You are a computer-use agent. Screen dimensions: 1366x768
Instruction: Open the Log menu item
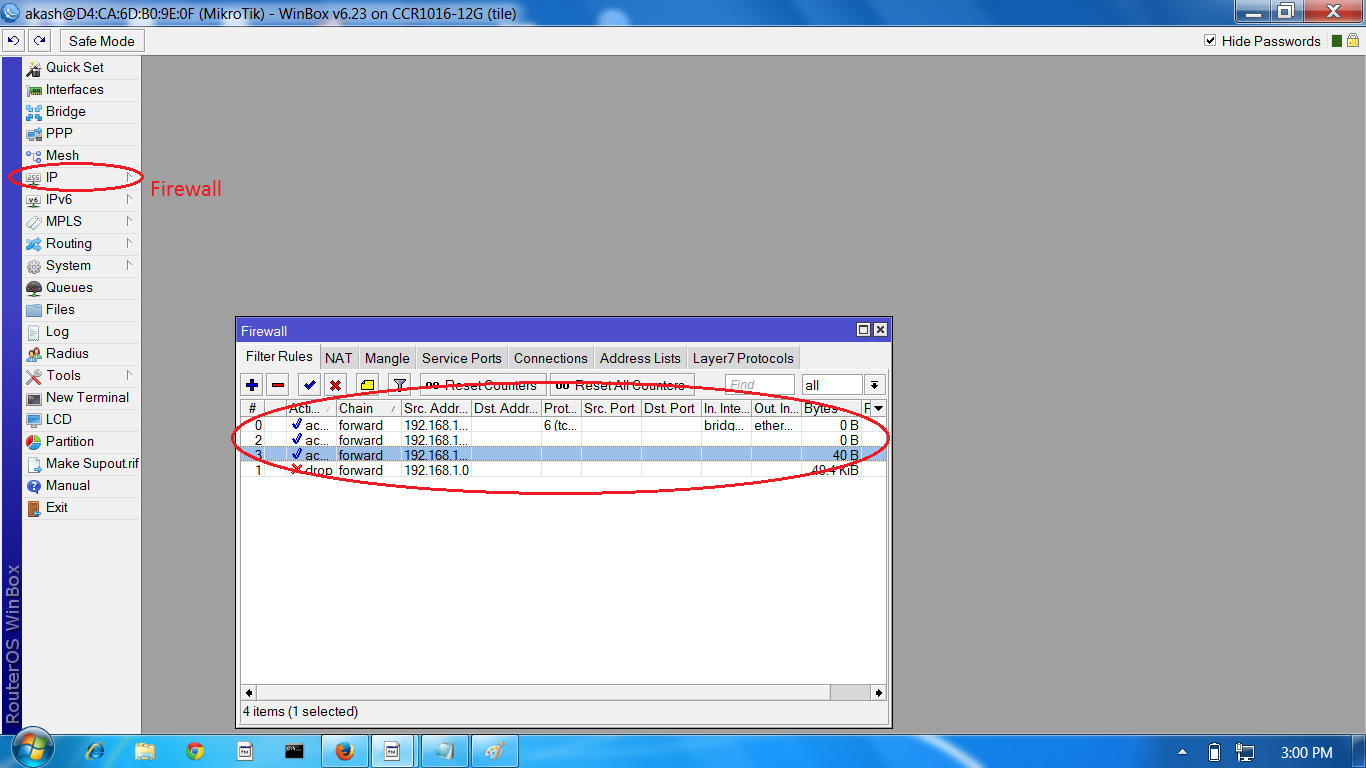[x=57, y=331]
